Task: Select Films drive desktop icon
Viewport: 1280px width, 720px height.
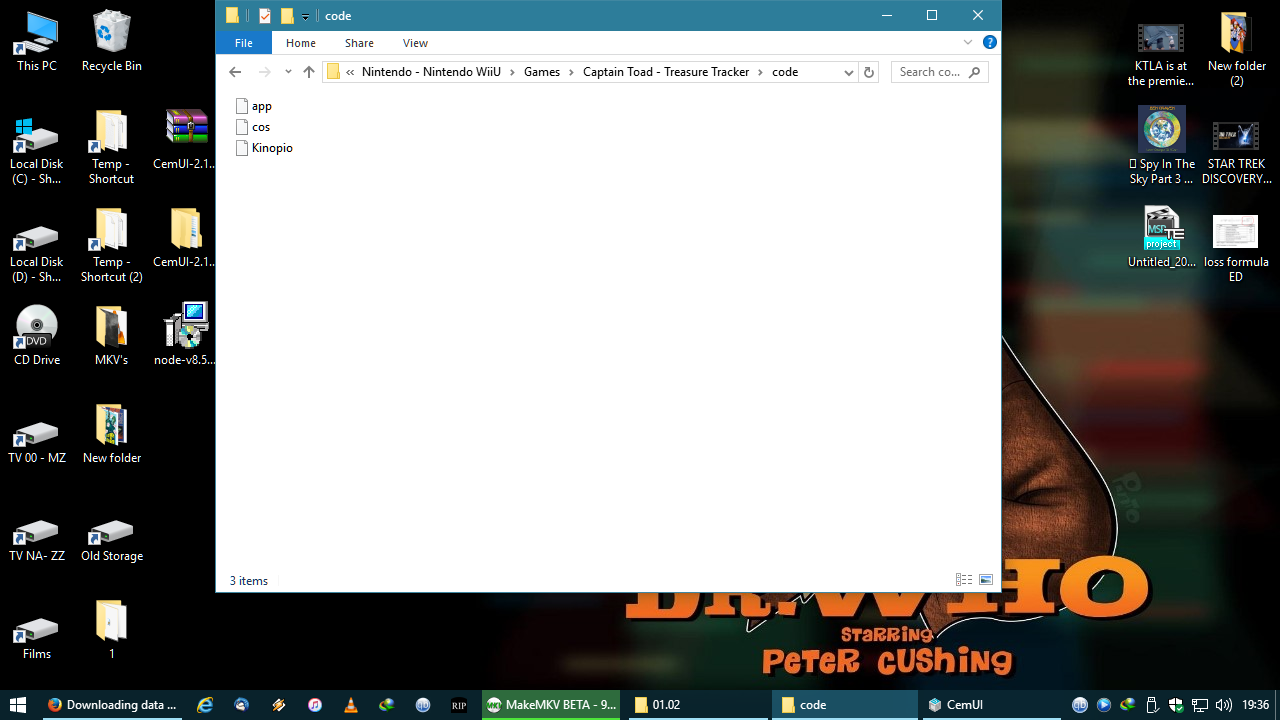Action: pyautogui.click(x=37, y=637)
